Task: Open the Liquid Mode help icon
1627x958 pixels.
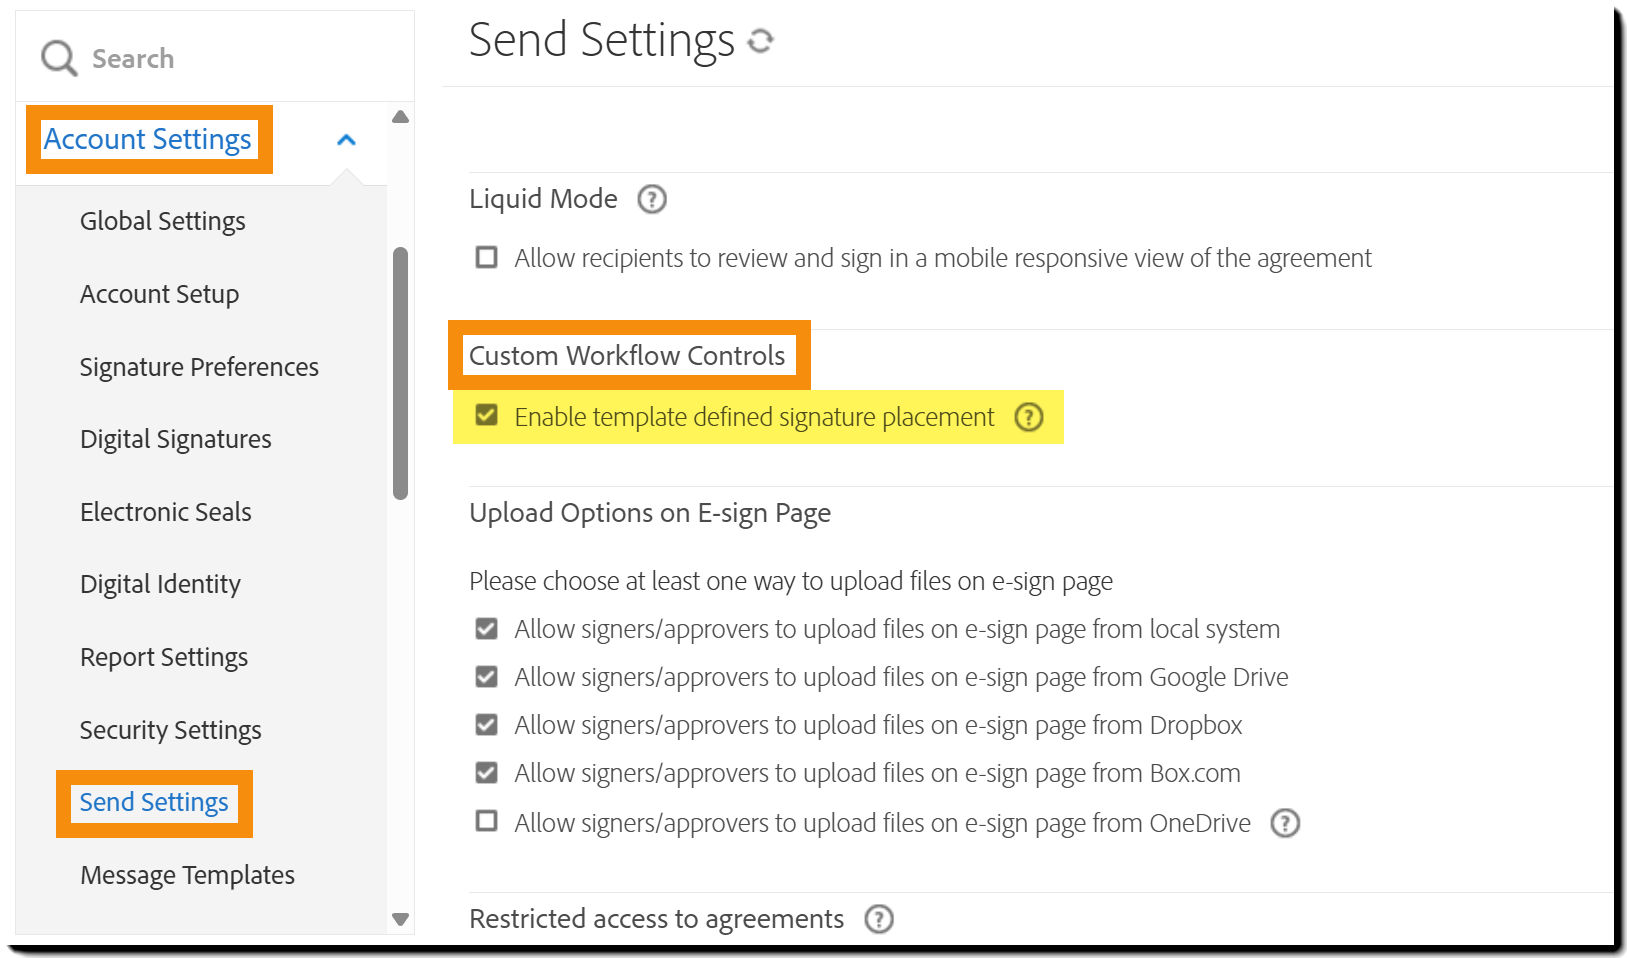Action: pyautogui.click(x=651, y=200)
